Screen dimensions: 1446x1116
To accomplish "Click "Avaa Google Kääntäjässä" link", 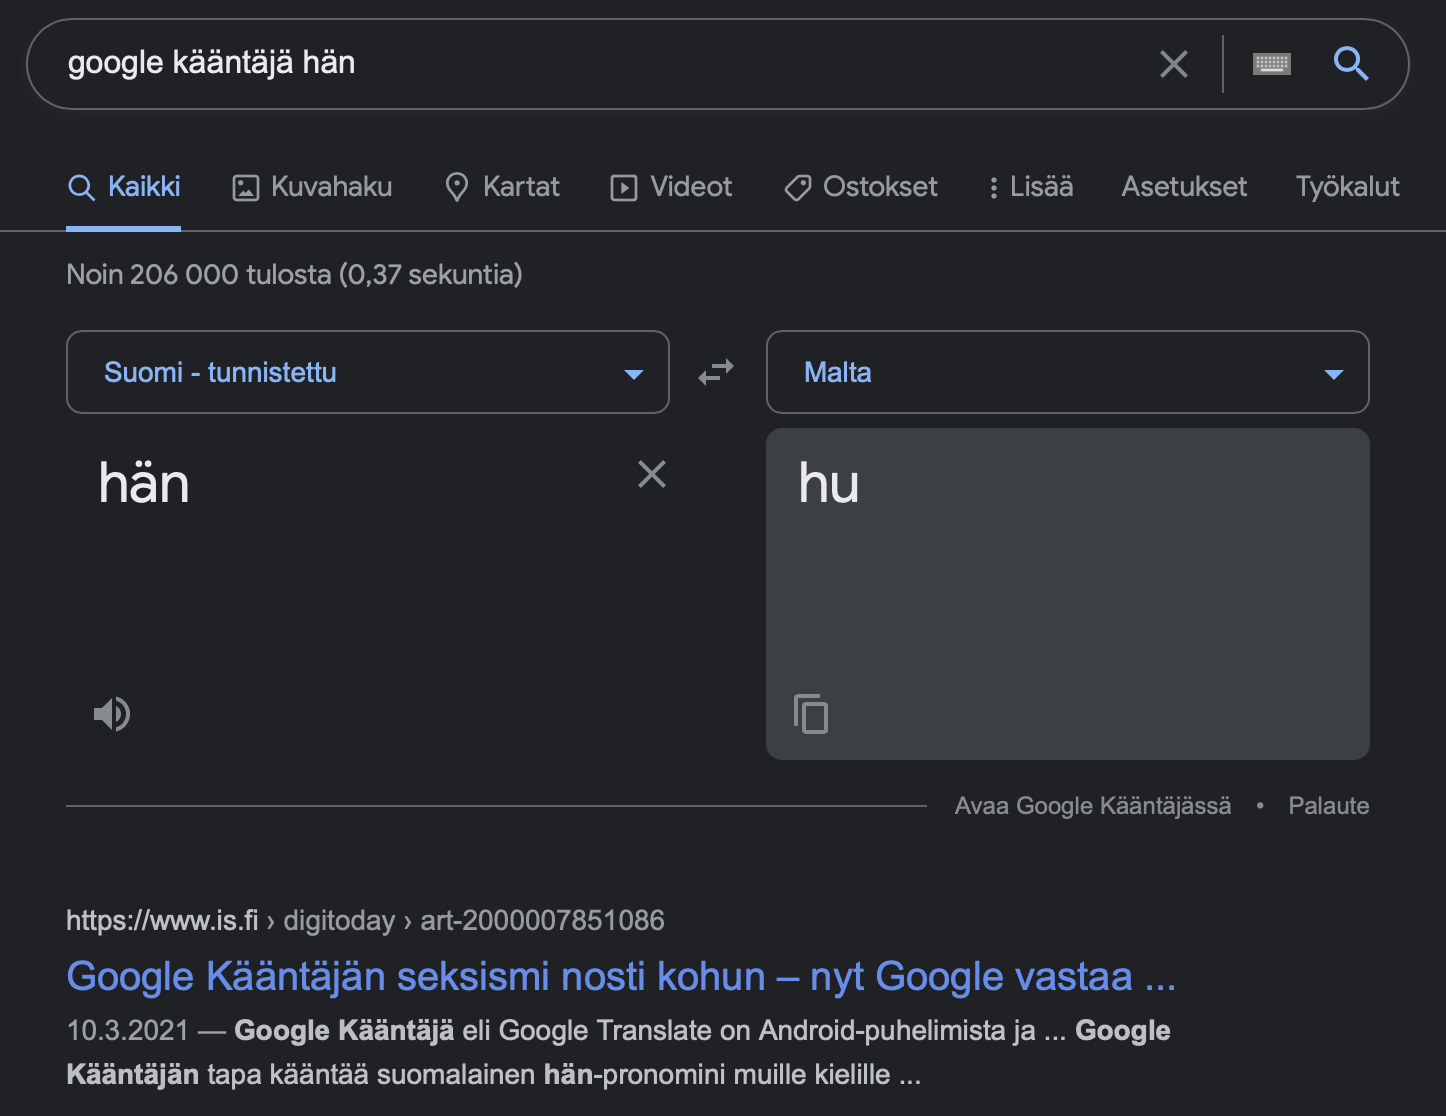I will pyautogui.click(x=1092, y=806).
